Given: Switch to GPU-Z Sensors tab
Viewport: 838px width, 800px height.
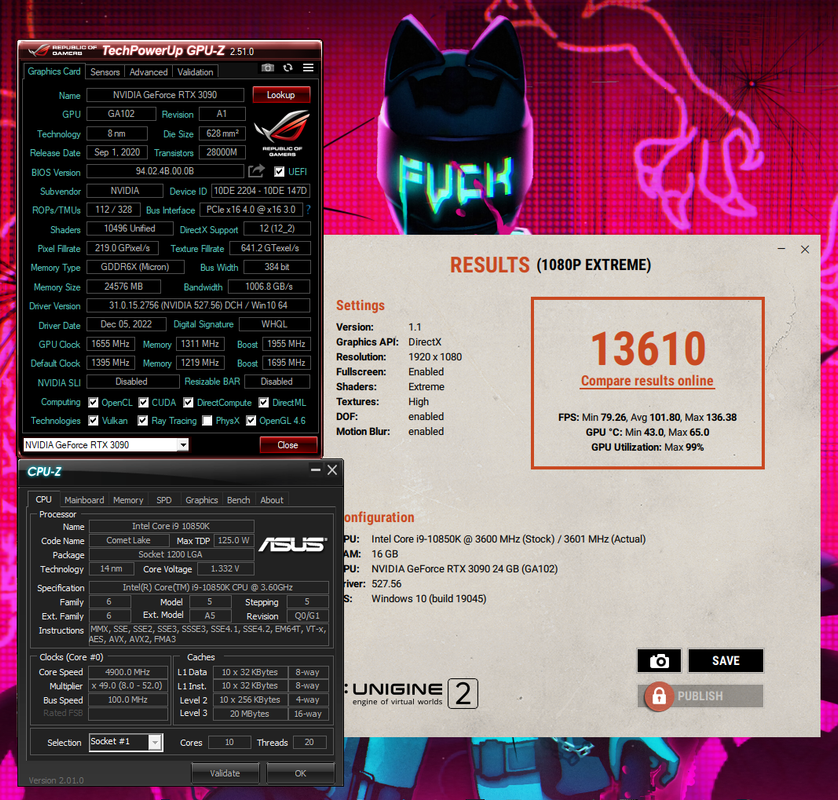Looking at the screenshot, I should pyautogui.click(x=105, y=72).
